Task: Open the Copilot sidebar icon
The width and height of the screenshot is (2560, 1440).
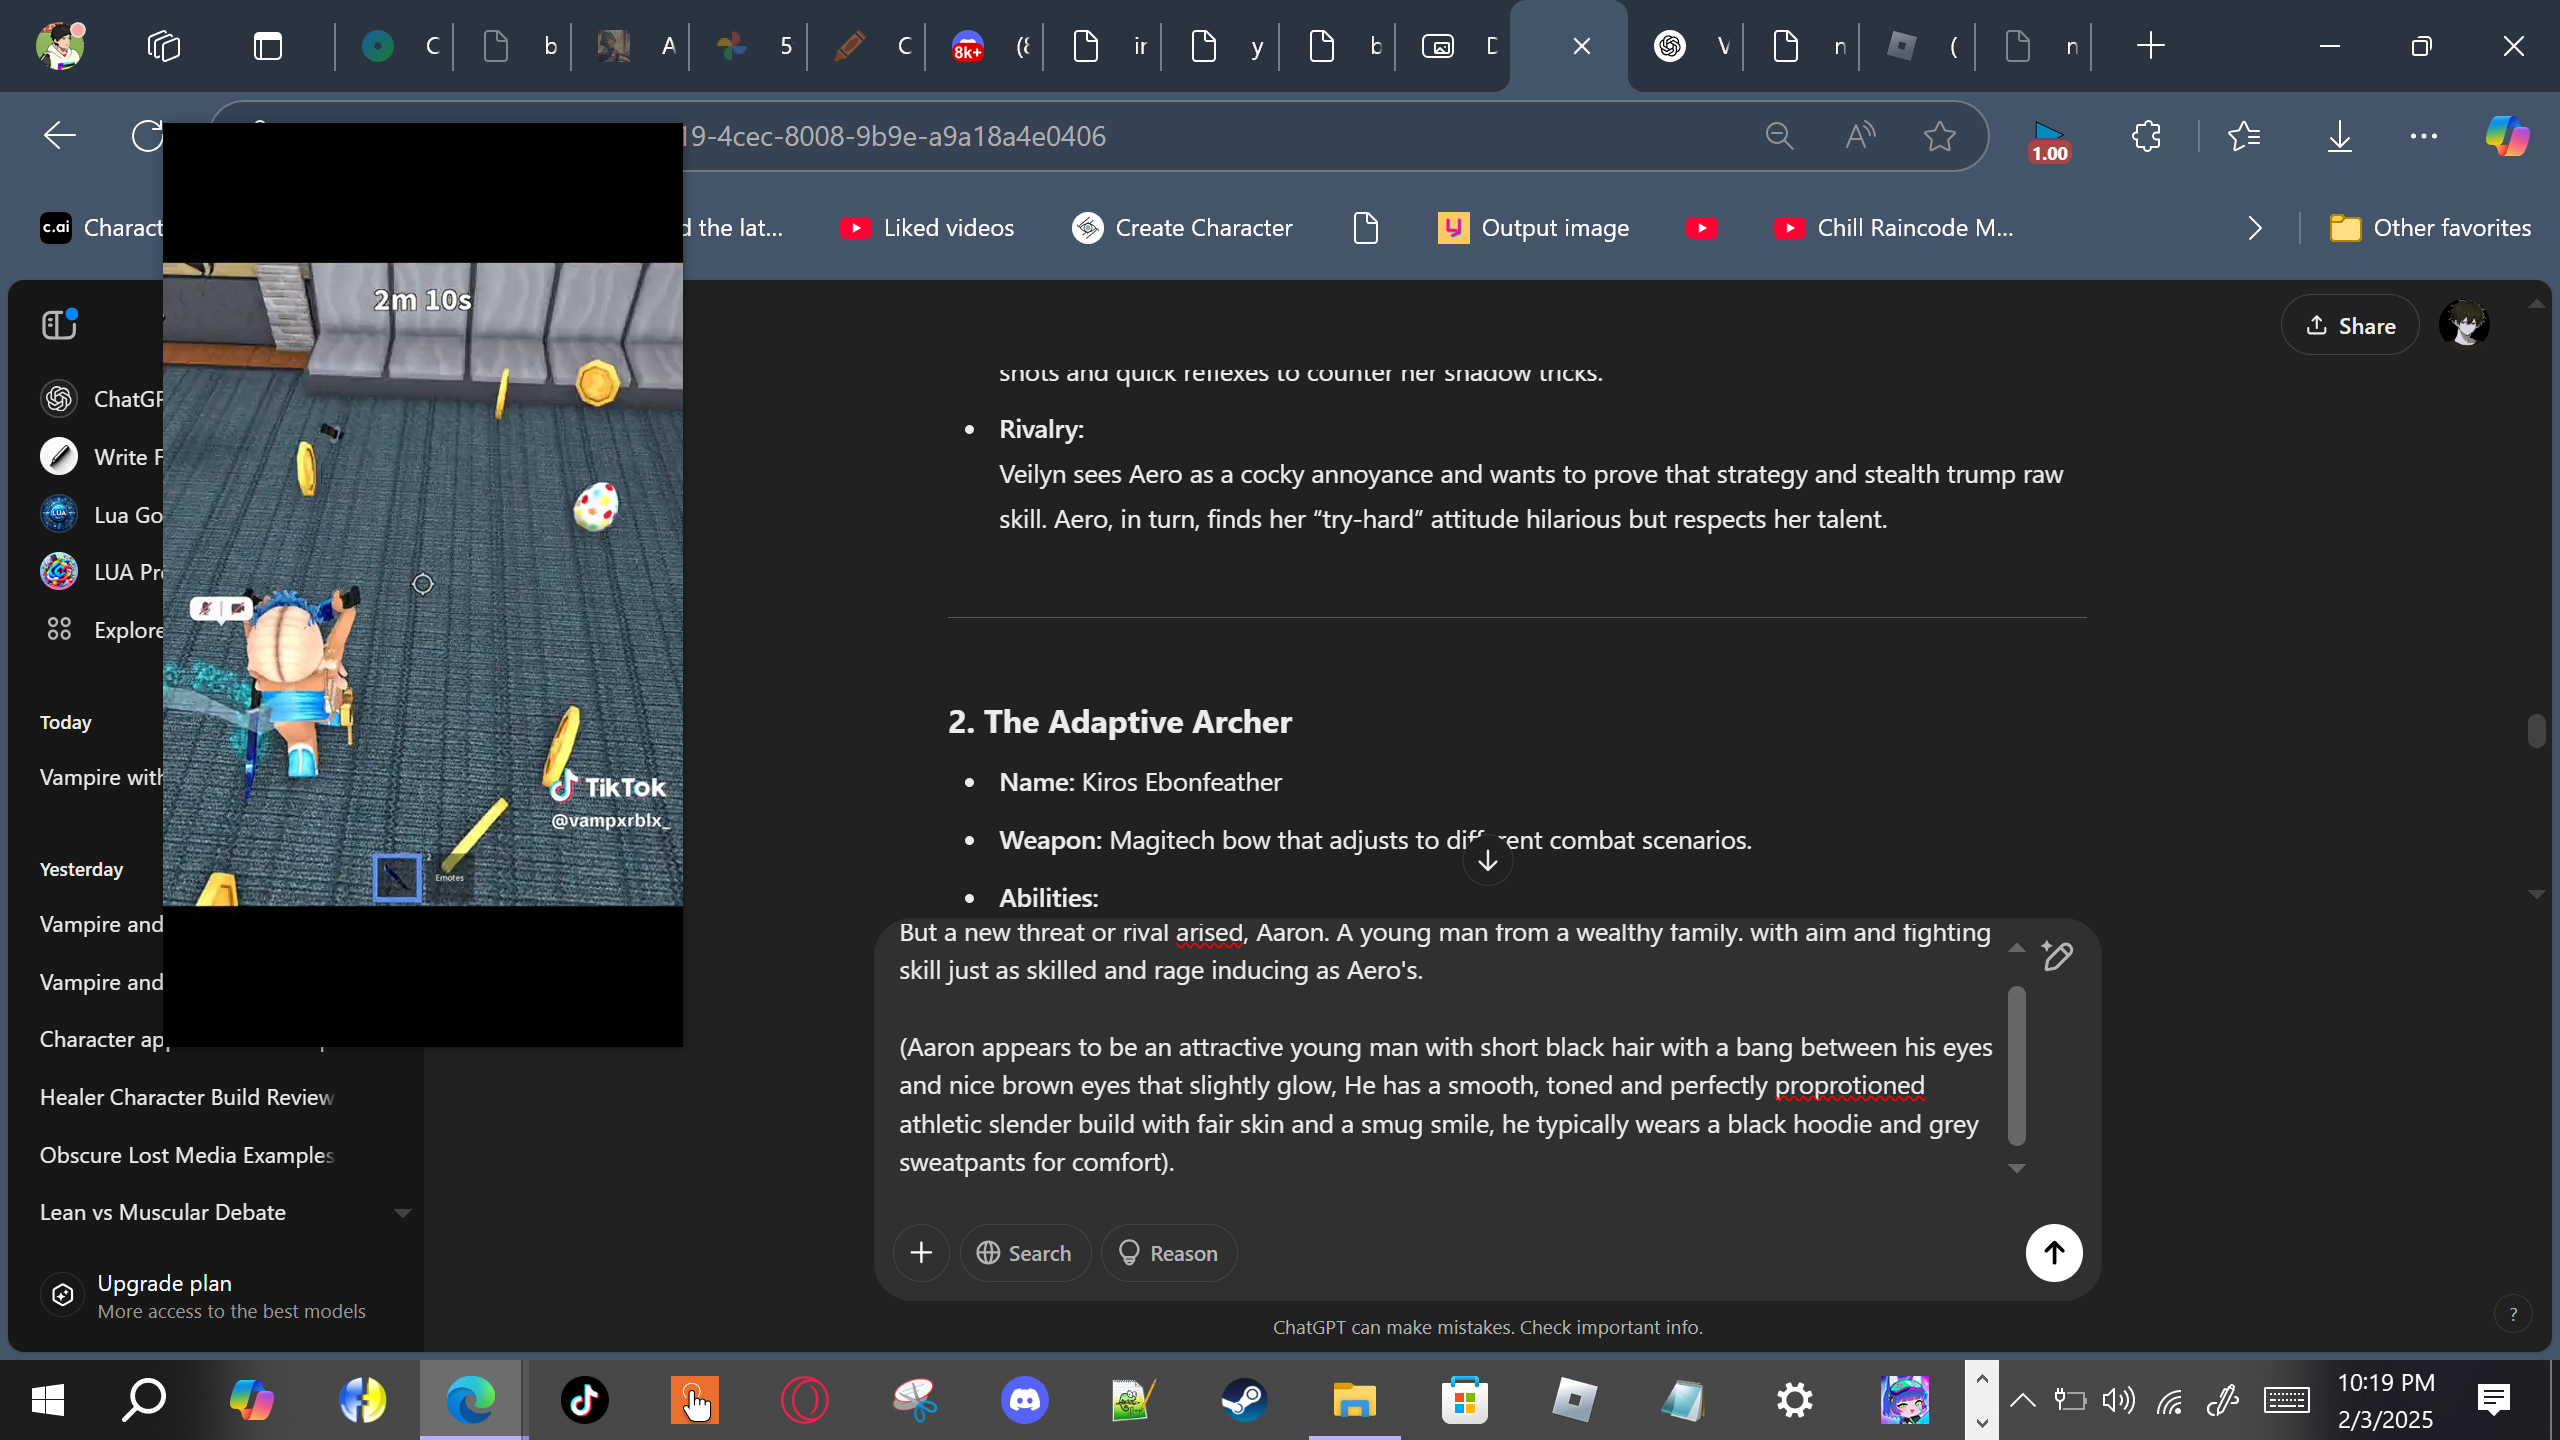Action: pos(2507,136)
